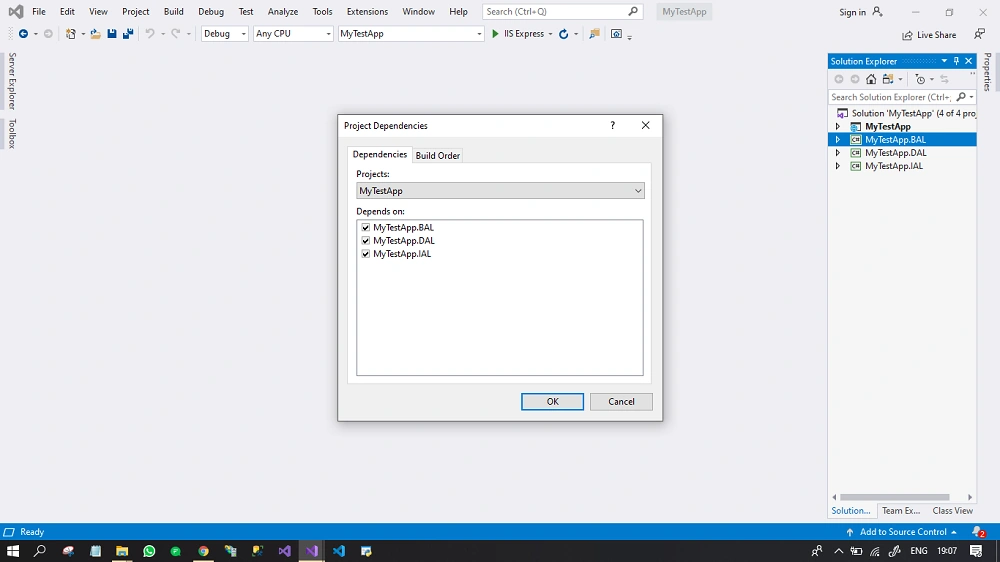Viewport: 1000px width, 562px height.
Task: Click the Search Solution Explorer field
Action: click(891, 97)
